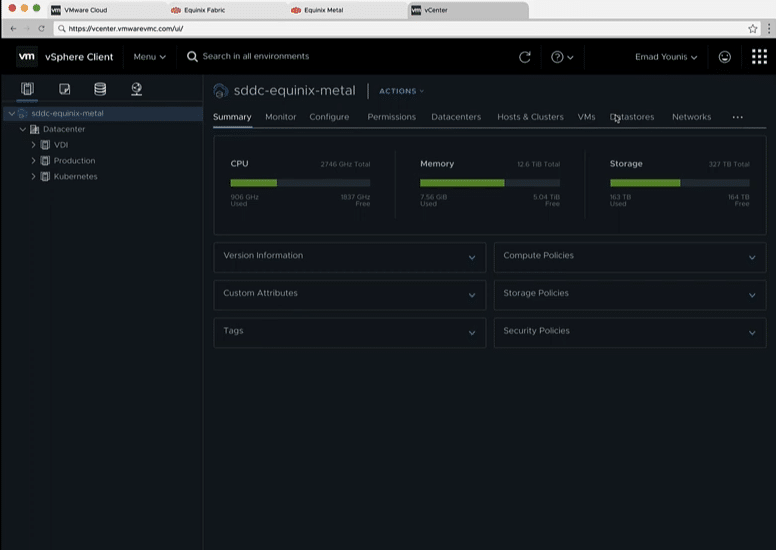Click the Kubernetes cluster icon
Image resolution: width=776 pixels, height=550 pixels.
45,177
